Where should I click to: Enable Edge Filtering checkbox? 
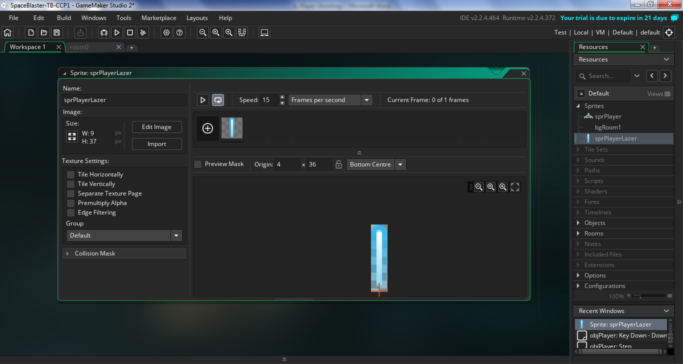pos(71,212)
